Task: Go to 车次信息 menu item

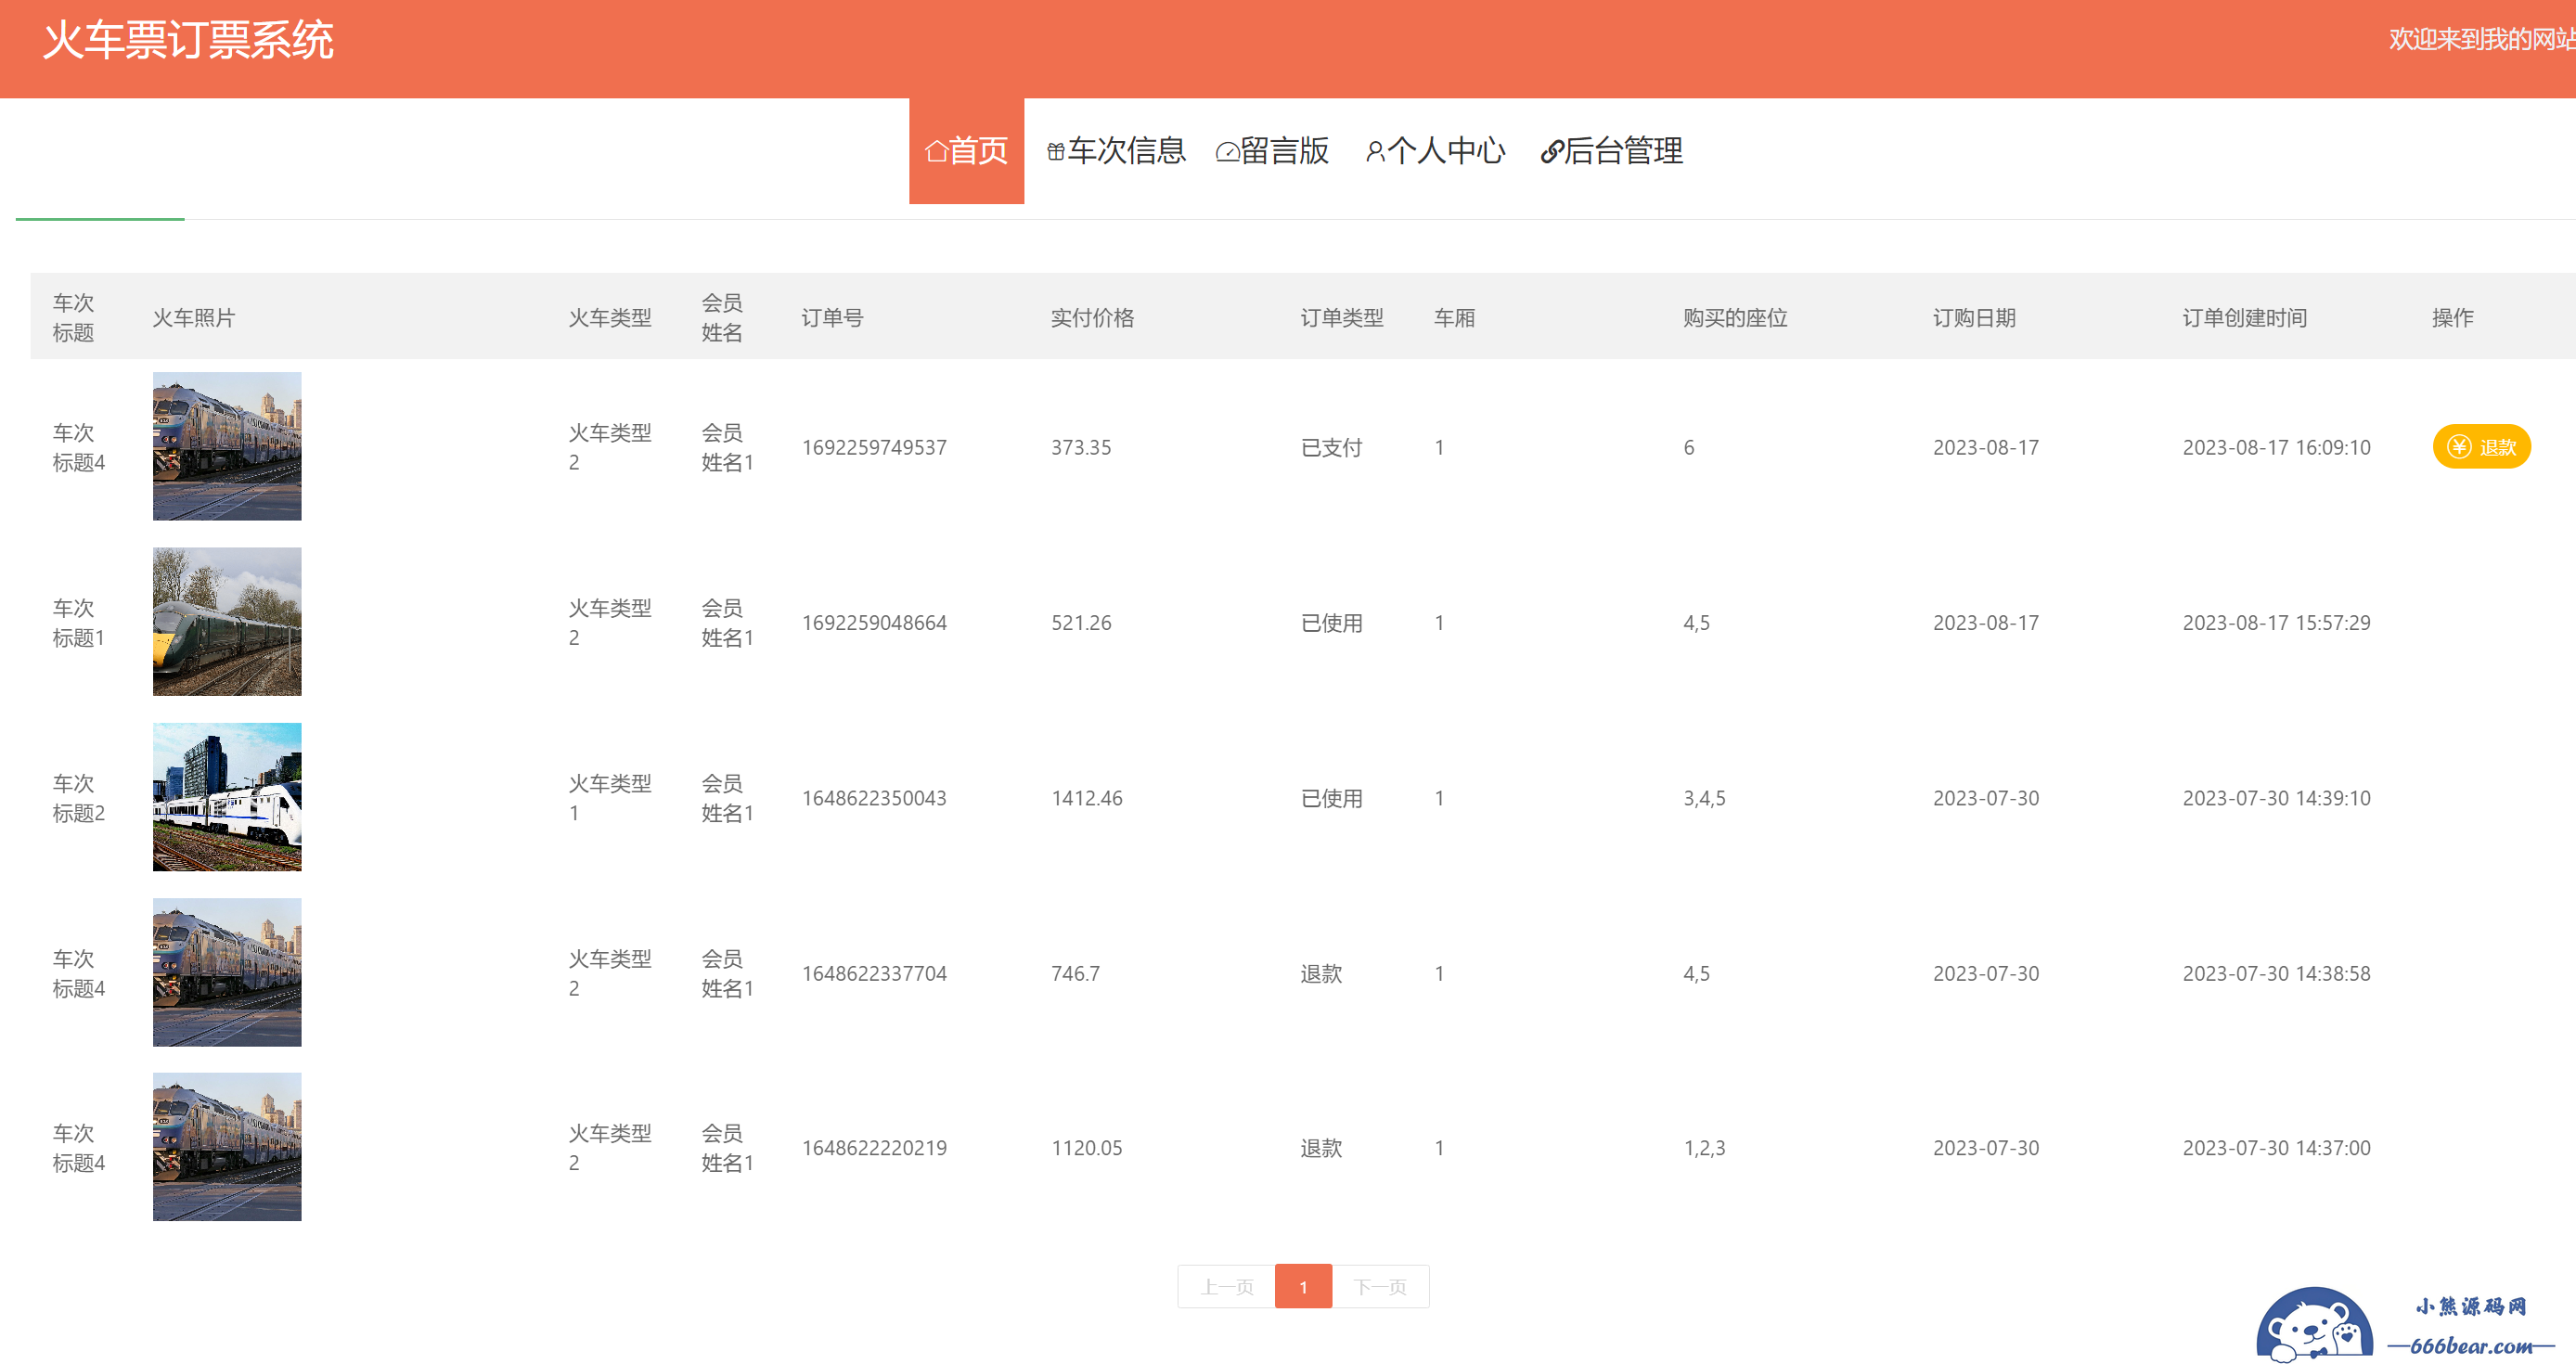Action: [x=1116, y=151]
